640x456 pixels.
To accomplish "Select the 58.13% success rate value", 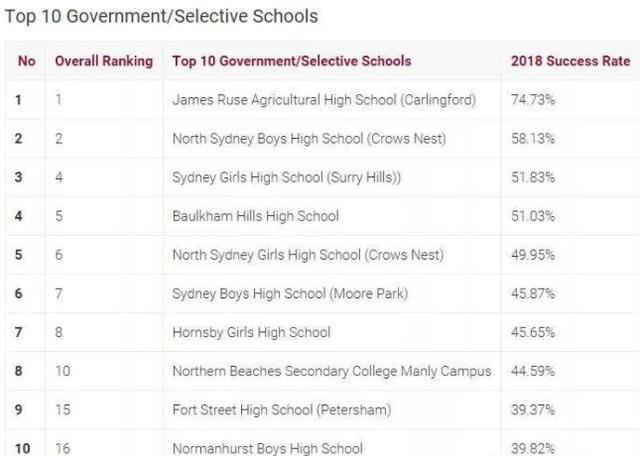I will tap(533, 138).
